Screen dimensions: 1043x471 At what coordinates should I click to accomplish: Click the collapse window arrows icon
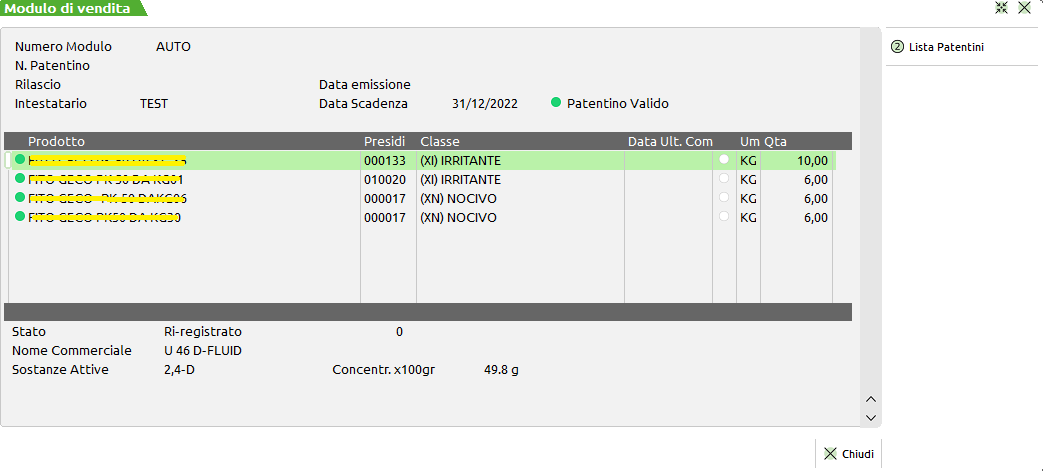1002,8
